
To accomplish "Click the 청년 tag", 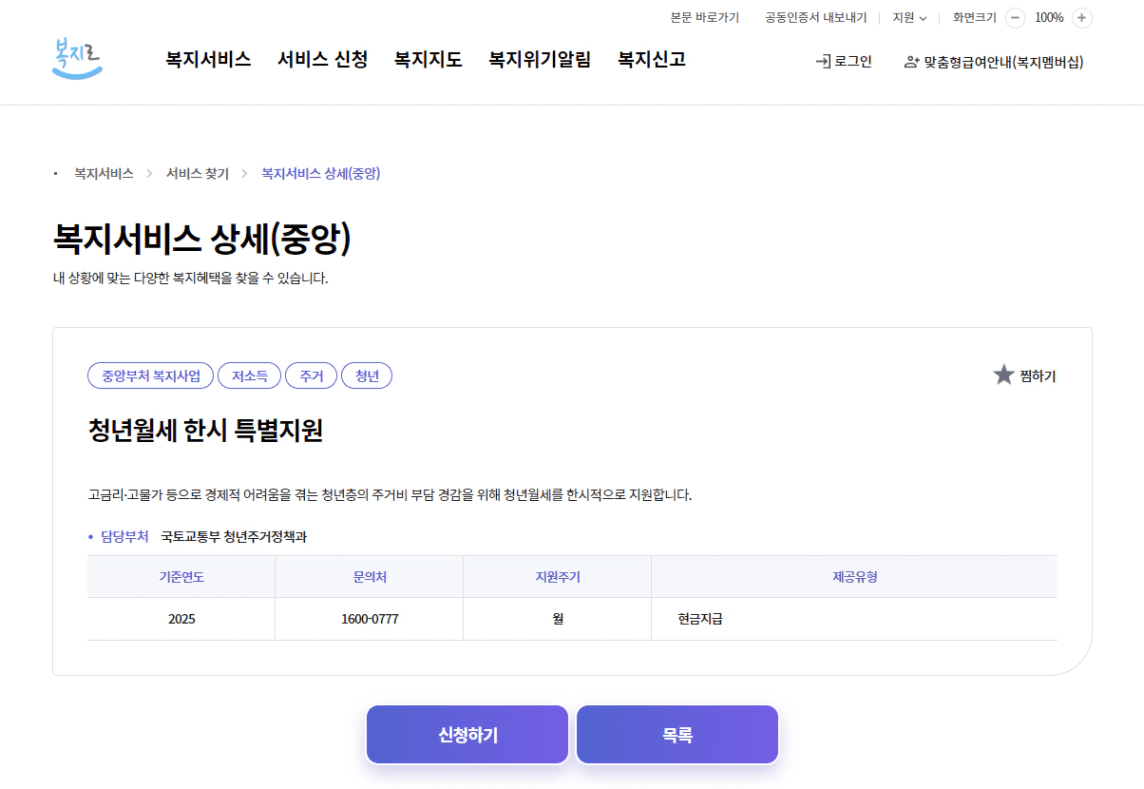I will [366, 376].
